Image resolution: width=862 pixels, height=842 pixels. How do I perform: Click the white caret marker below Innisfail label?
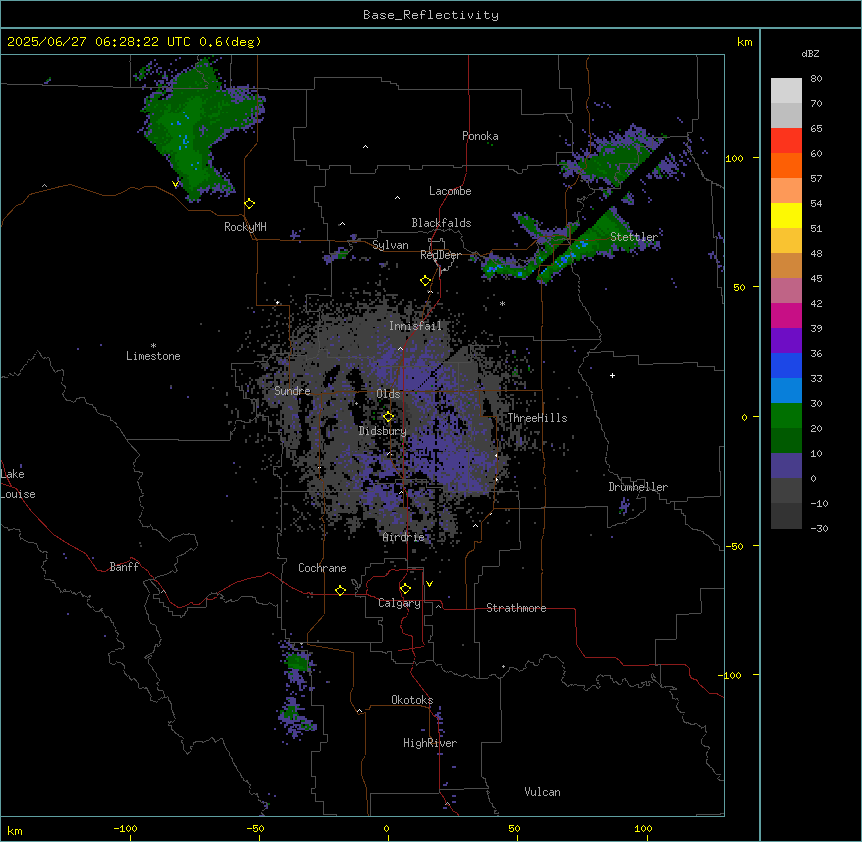[x=400, y=348]
